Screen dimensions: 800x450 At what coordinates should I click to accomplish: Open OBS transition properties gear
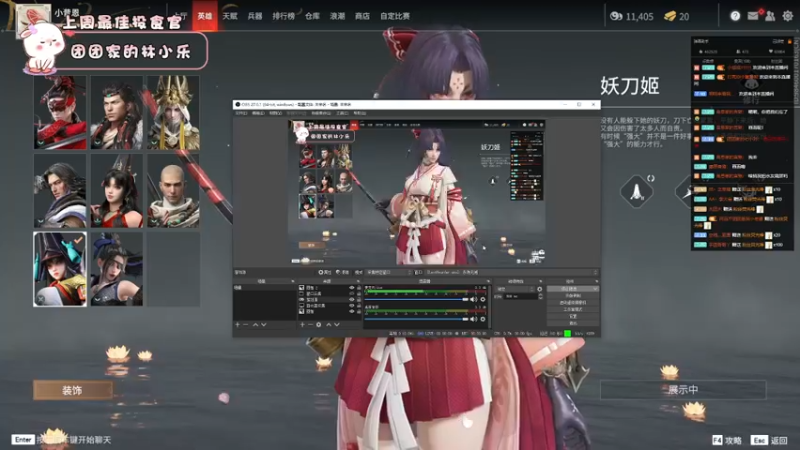point(539,289)
